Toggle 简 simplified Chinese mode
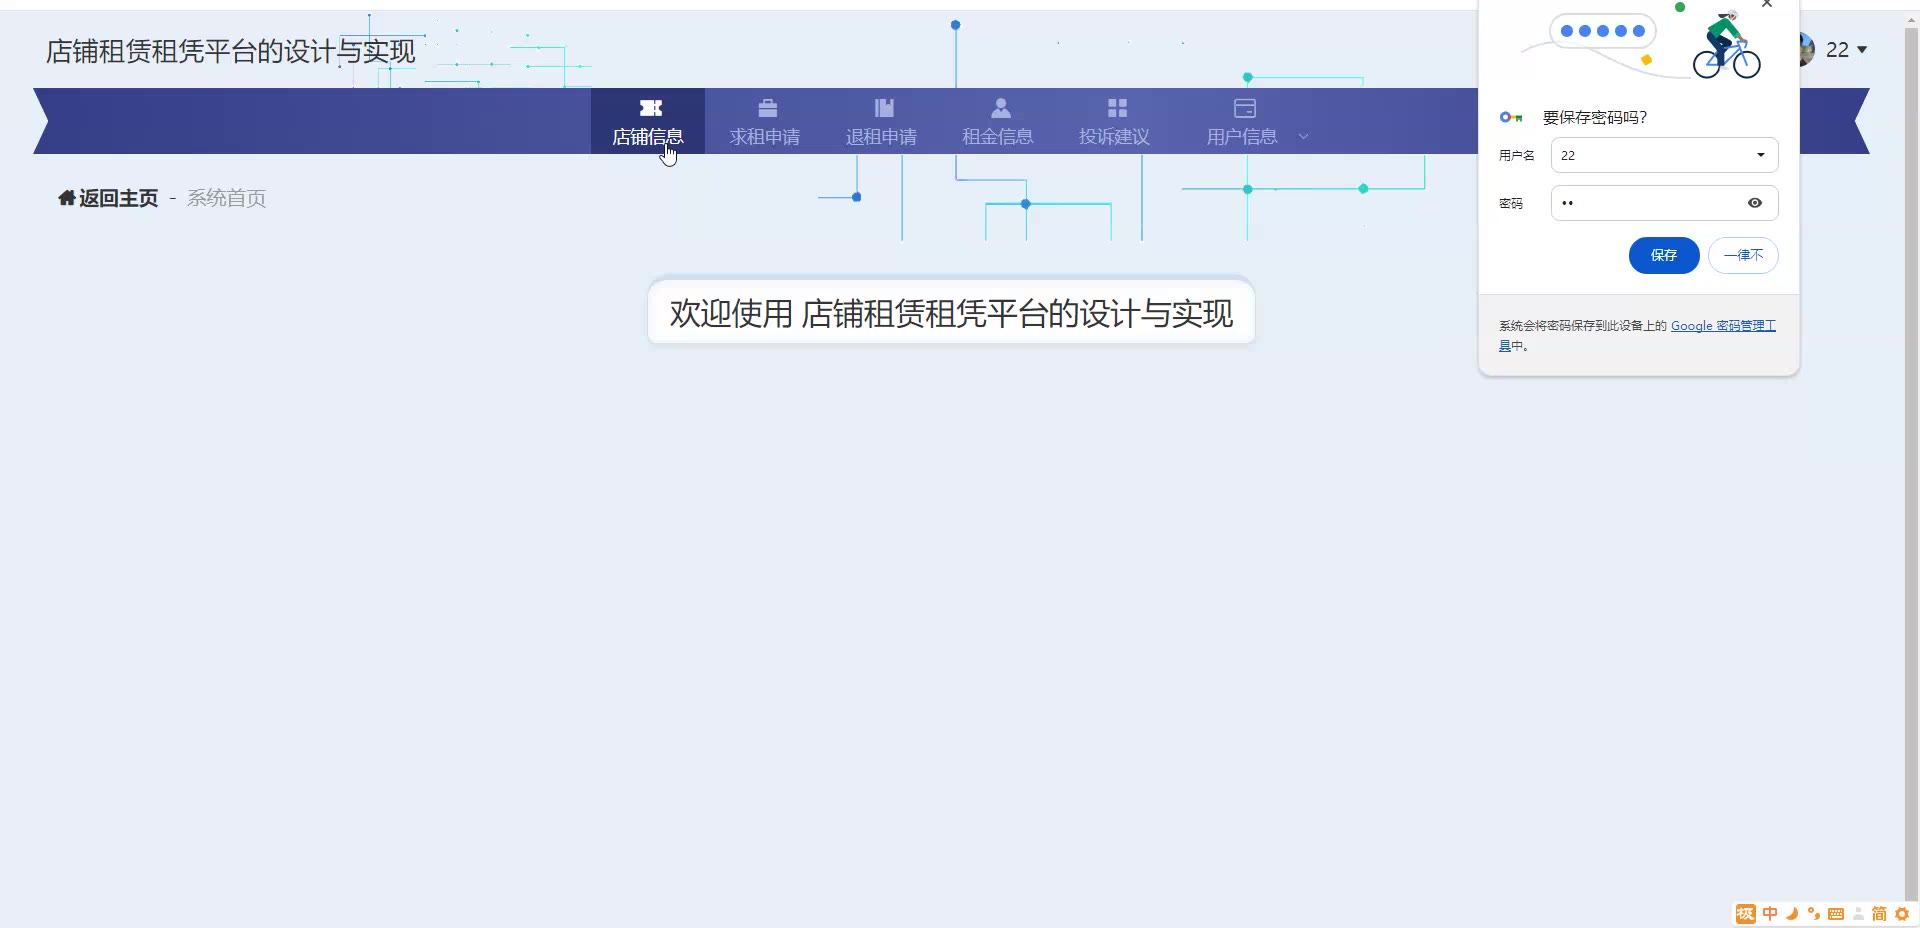 pyautogui.click(x=1879, y=914)
